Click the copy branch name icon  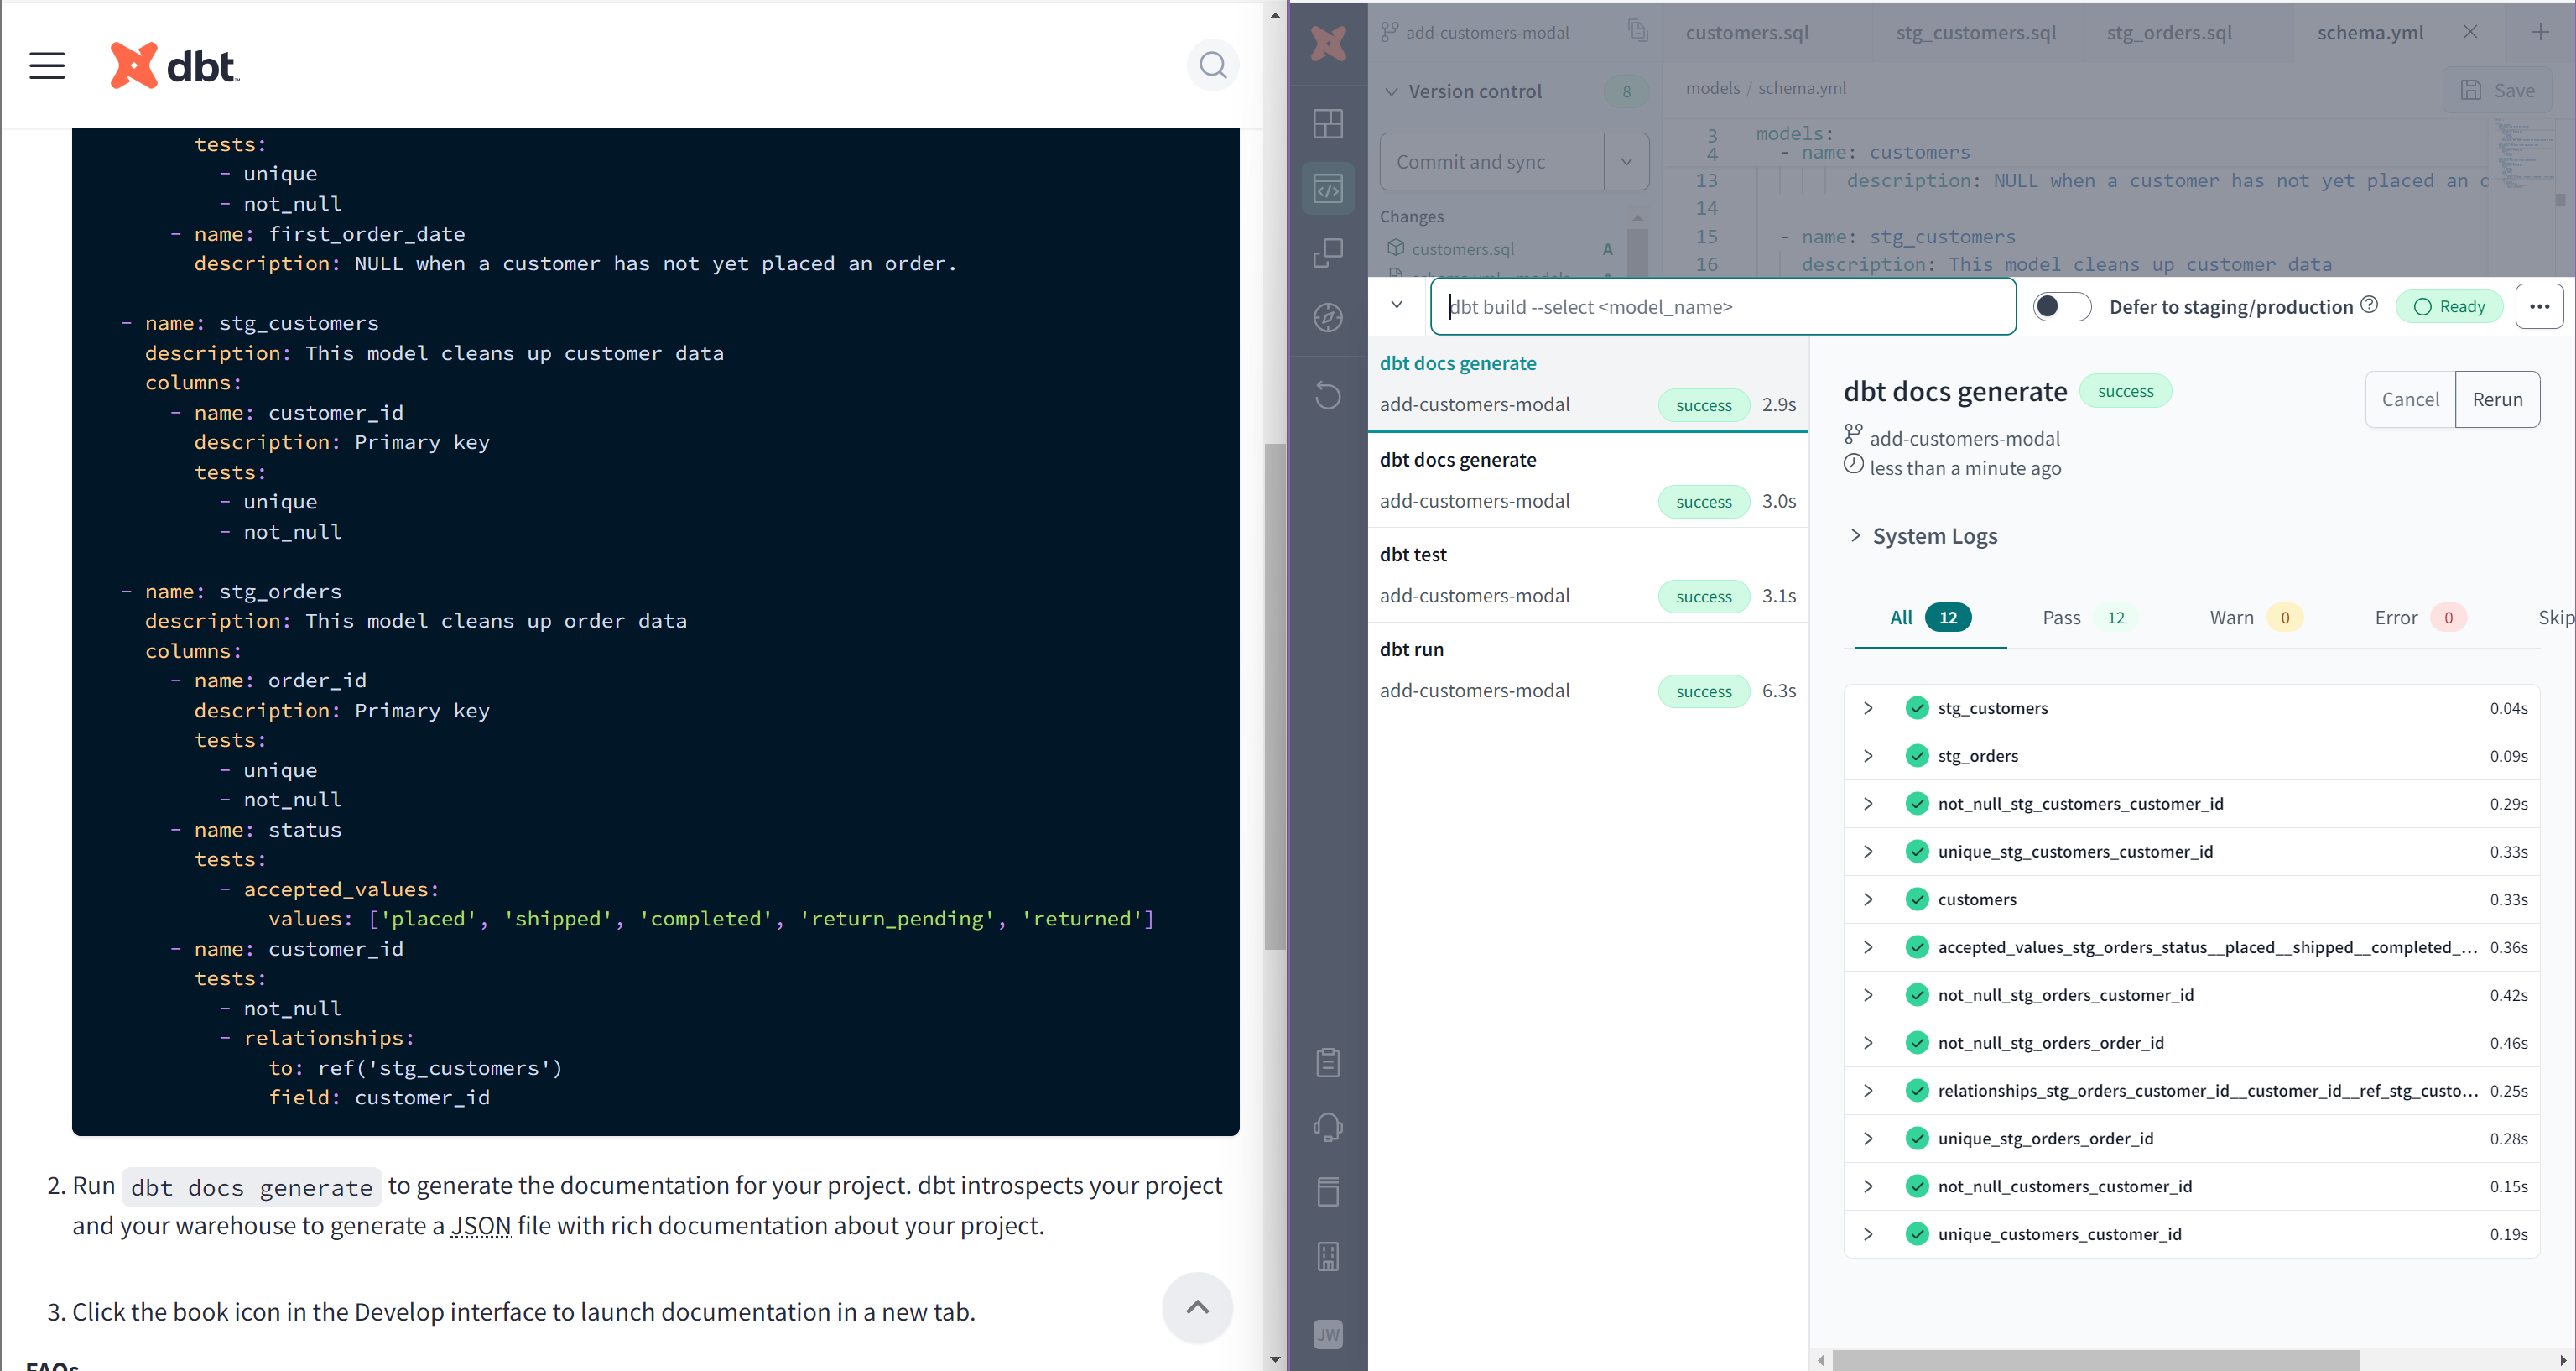1637,31
